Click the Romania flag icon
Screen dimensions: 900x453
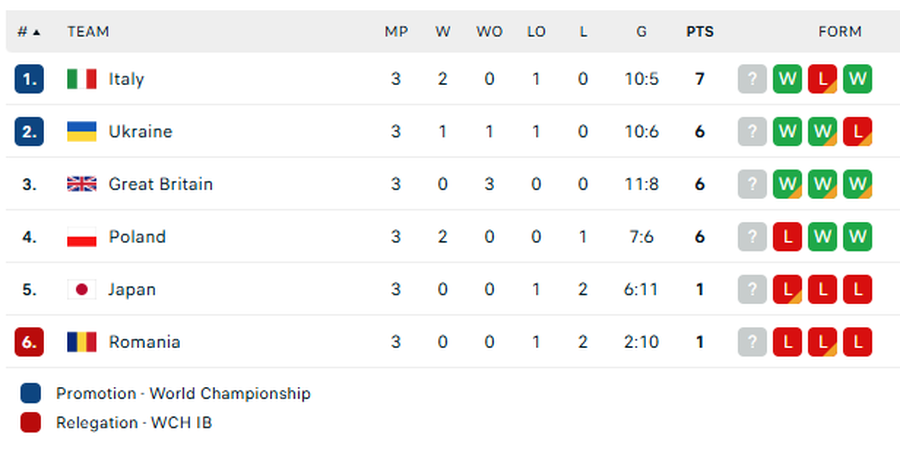(81, 342)
